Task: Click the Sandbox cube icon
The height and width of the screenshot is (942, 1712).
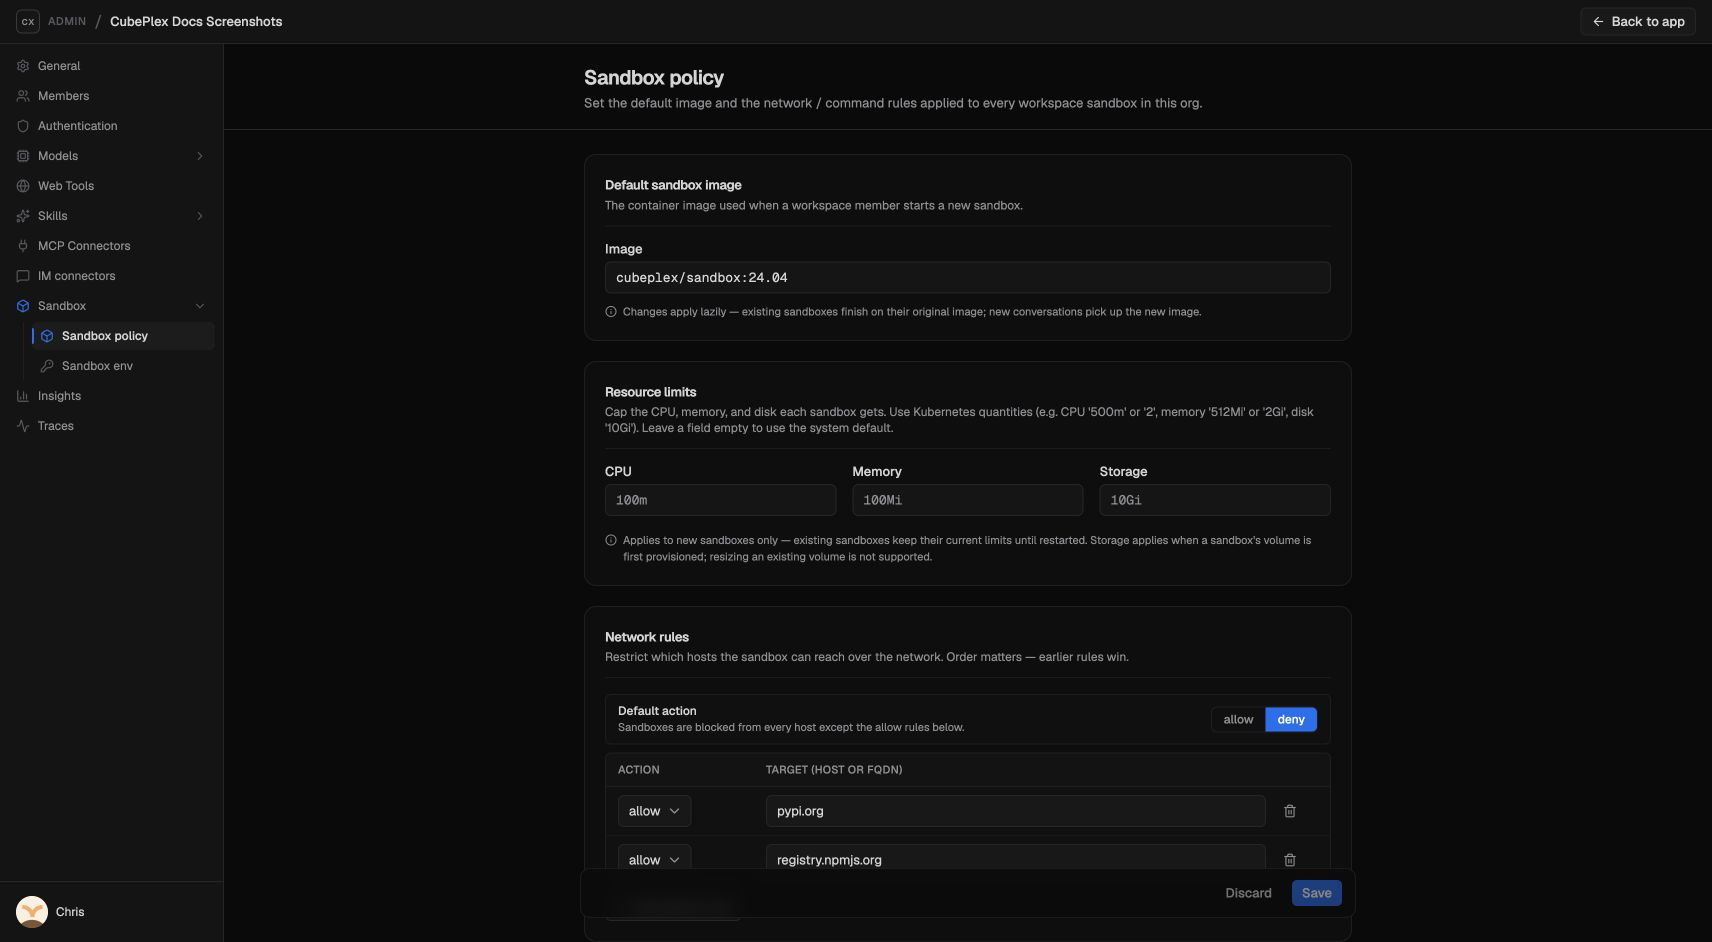Action: pos(23,306)
